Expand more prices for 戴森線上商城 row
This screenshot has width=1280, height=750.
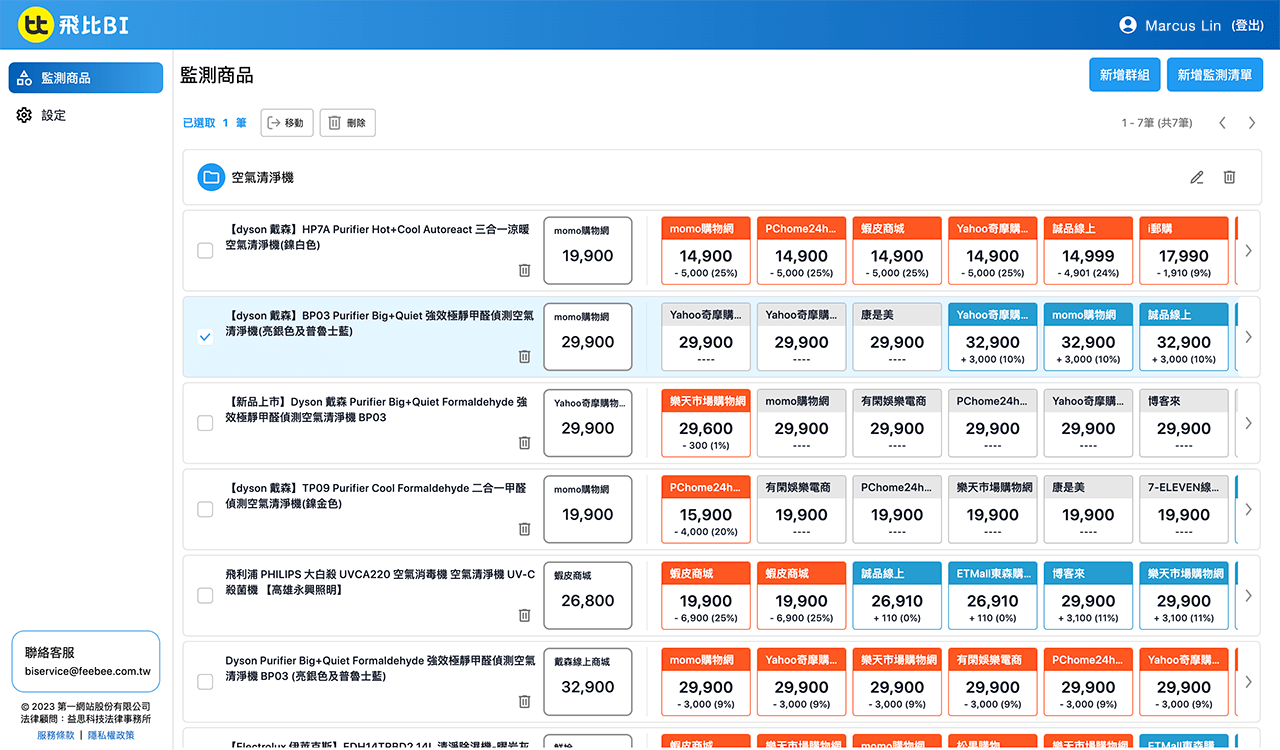(1248, 682)
